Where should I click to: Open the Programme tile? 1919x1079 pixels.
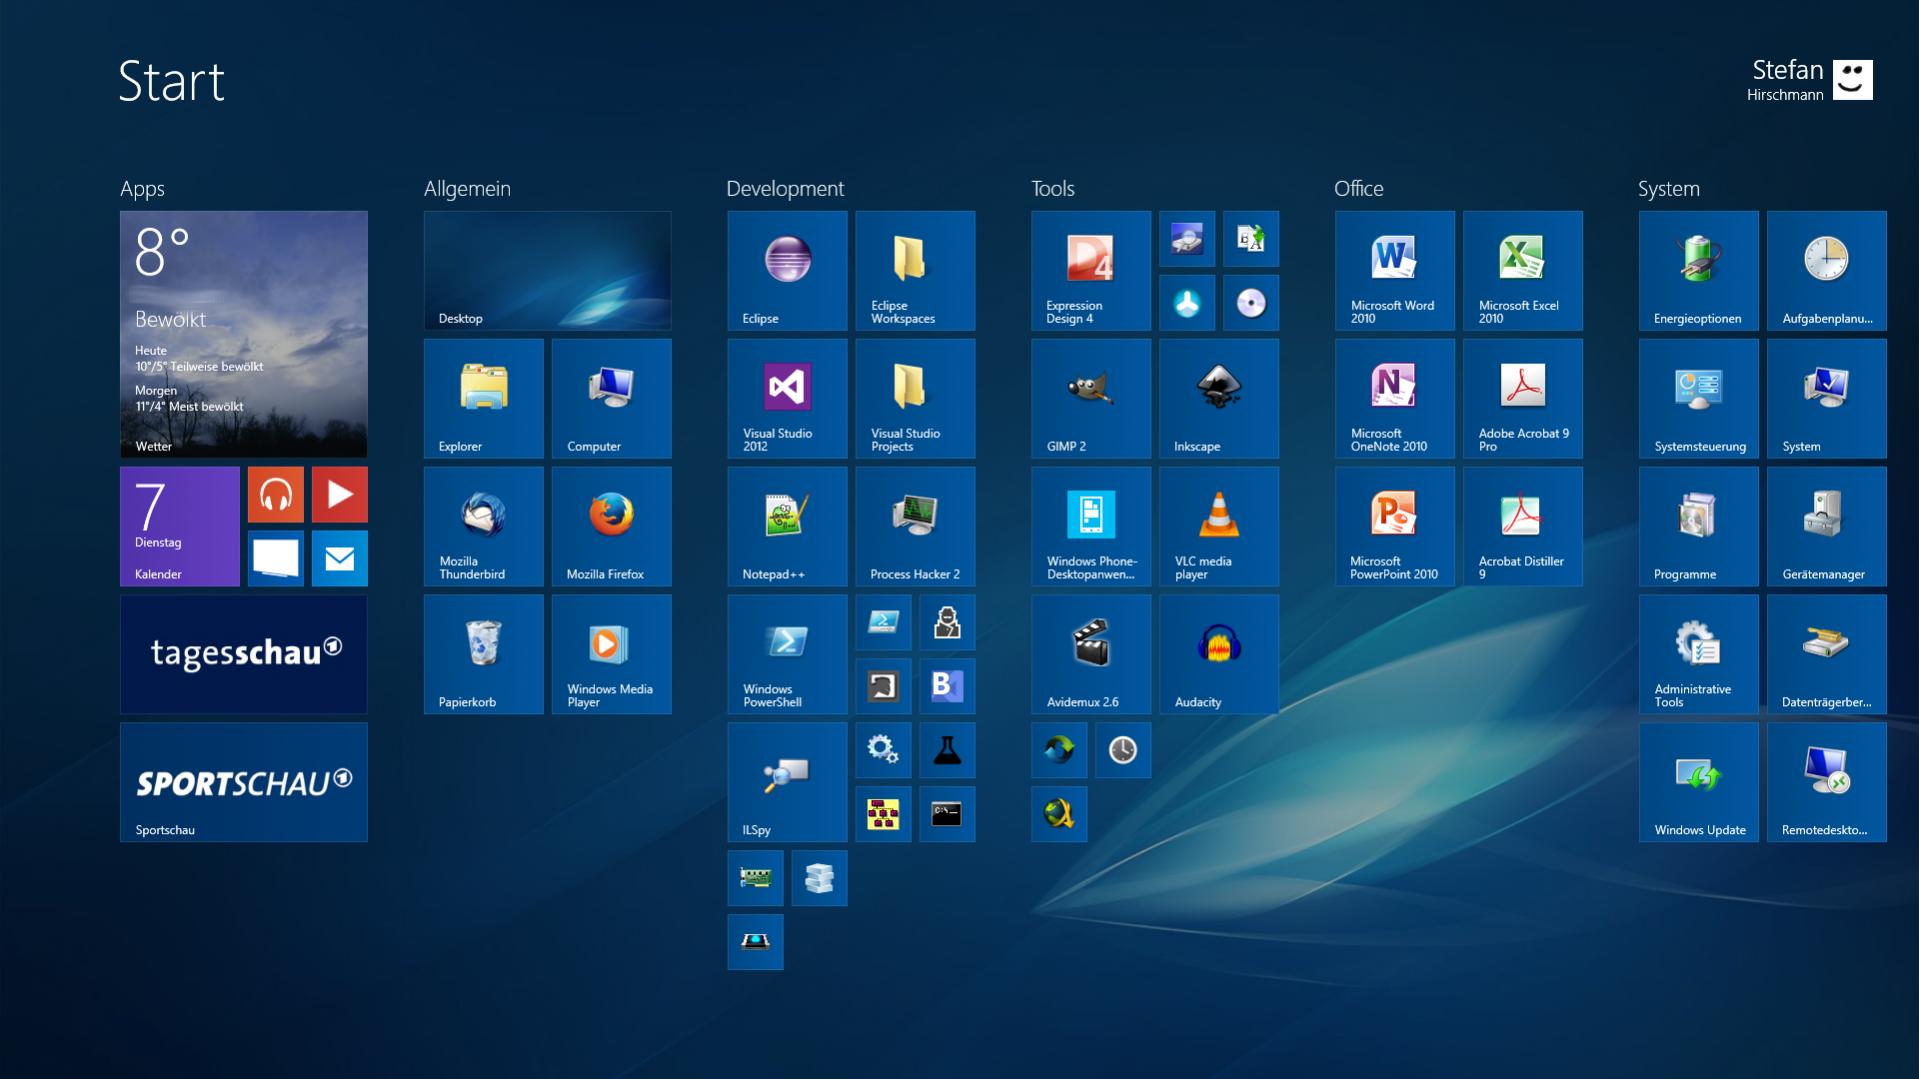point(1700,526)
